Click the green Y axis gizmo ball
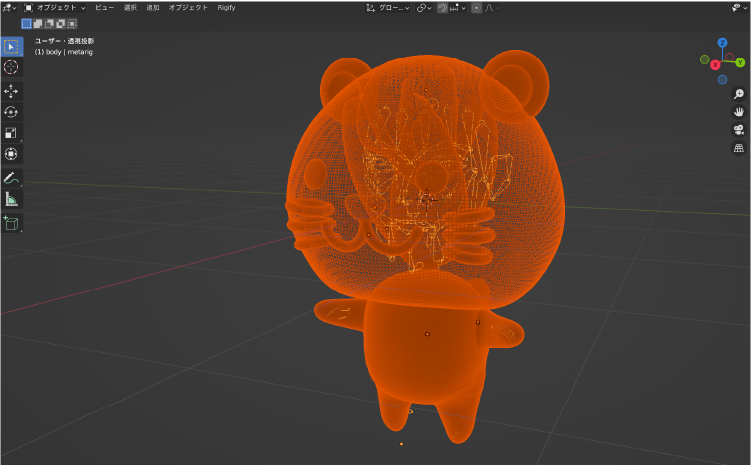The height and width of the screenshot is (465, 751). coord(740,62)
